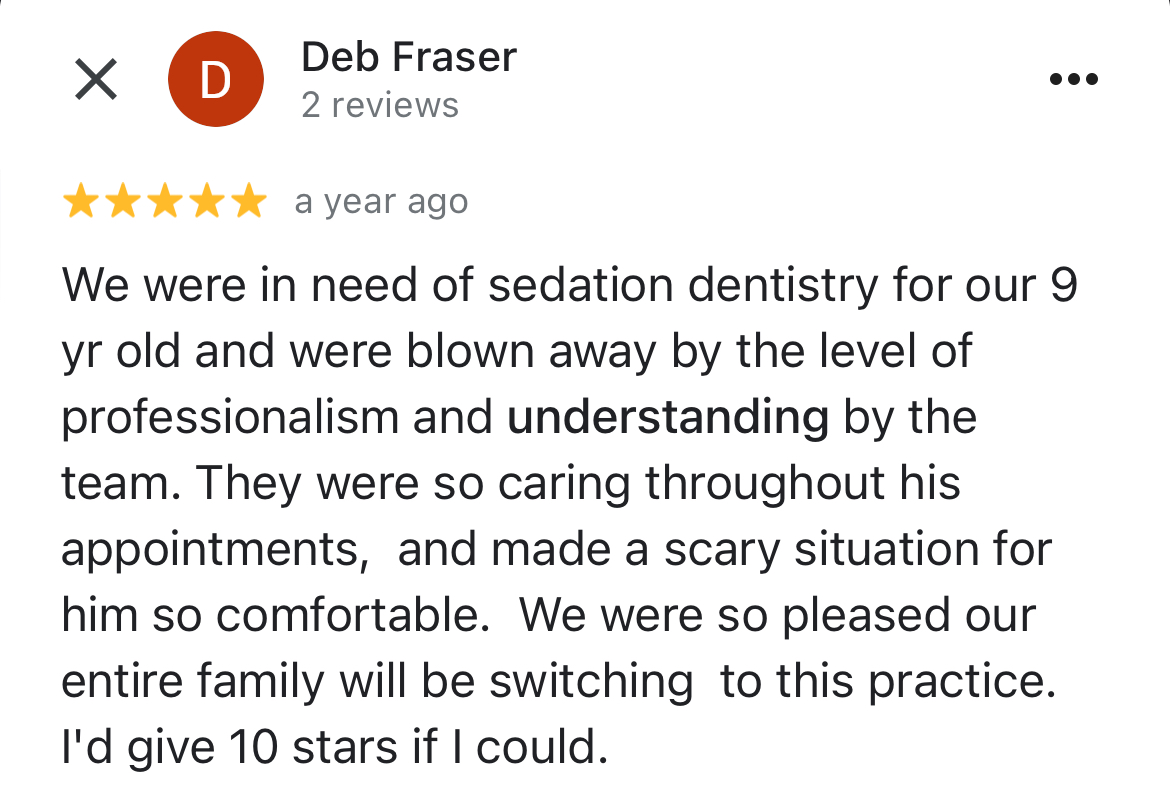
Task: Close the review with the X icon
Action: pos(96,79)
